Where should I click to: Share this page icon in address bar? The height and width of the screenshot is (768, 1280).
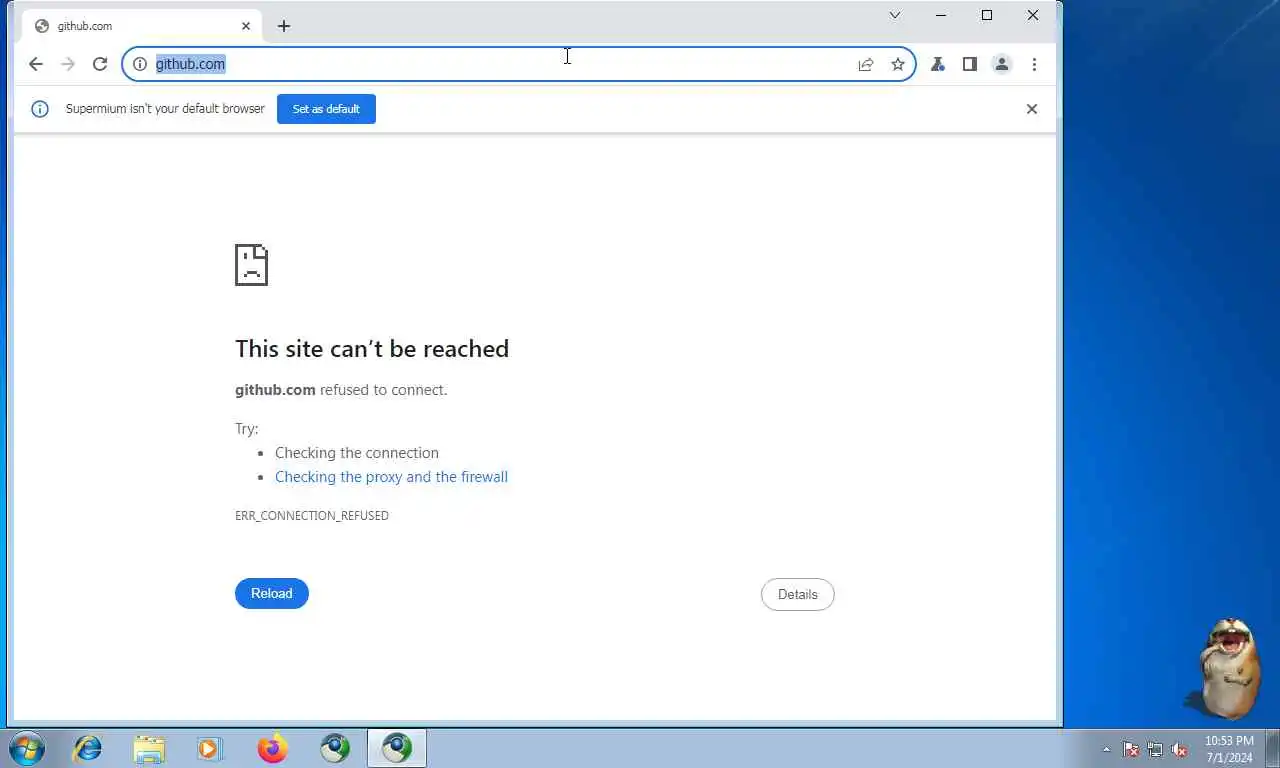[x=866, y=64]
